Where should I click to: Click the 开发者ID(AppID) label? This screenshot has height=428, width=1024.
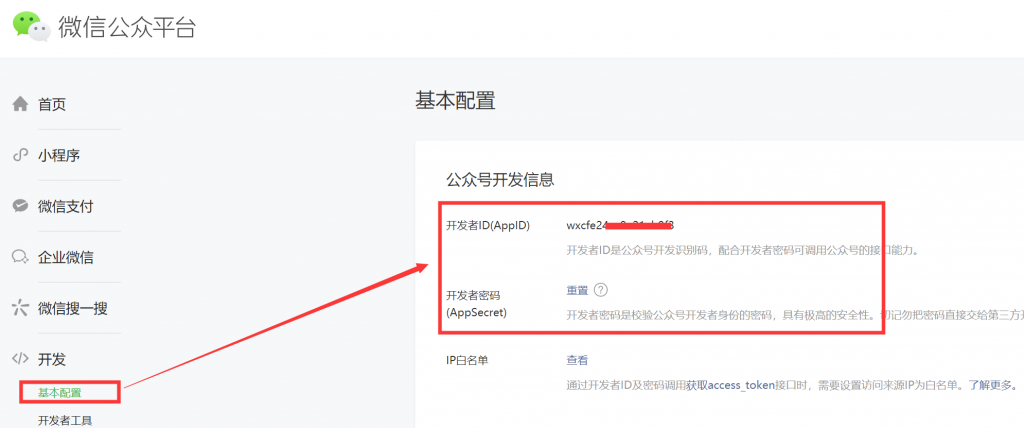tap(488, 225)
